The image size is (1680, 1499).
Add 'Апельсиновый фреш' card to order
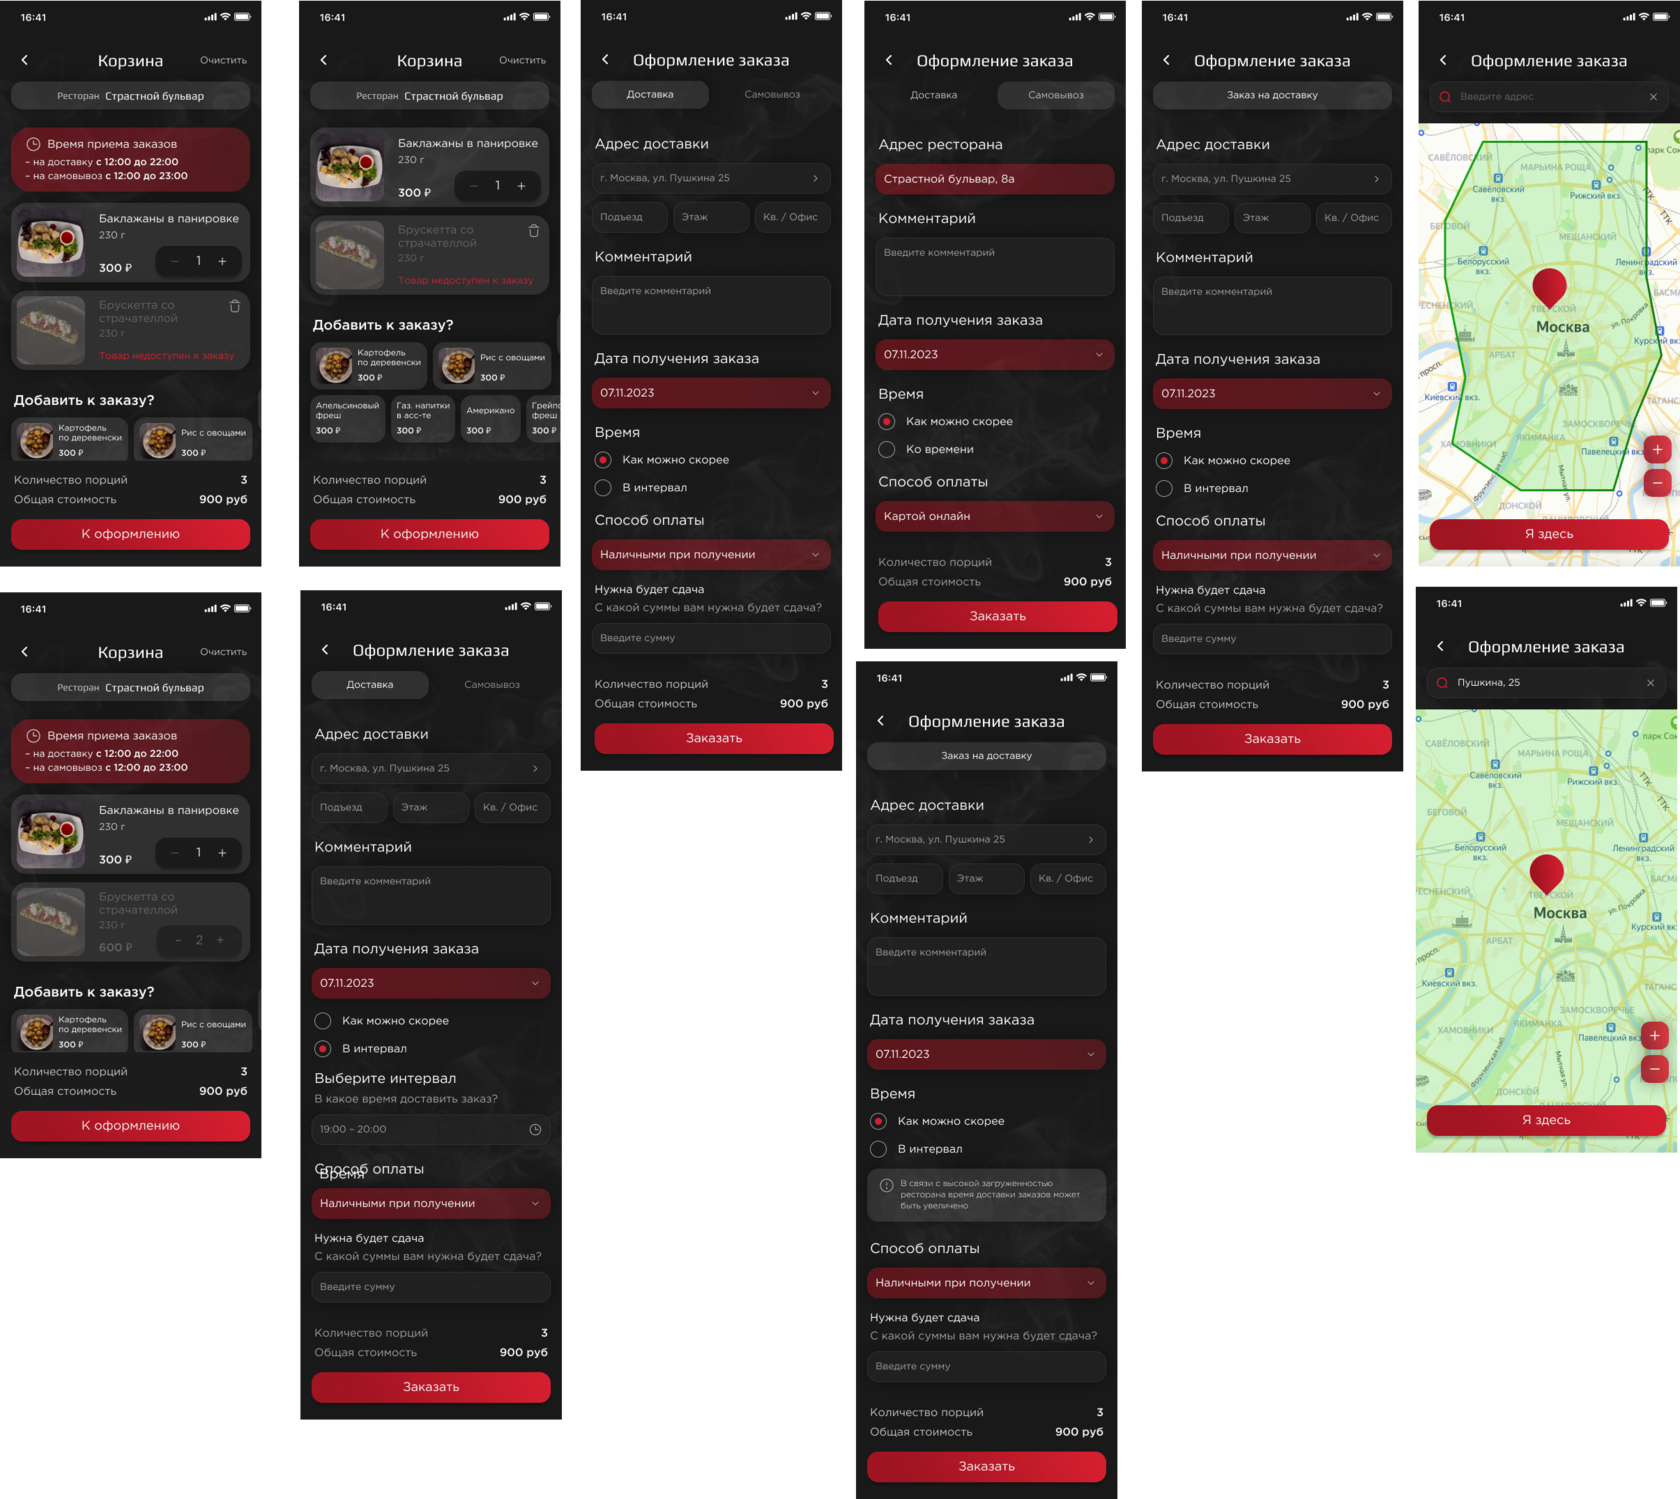click(348, 419)
